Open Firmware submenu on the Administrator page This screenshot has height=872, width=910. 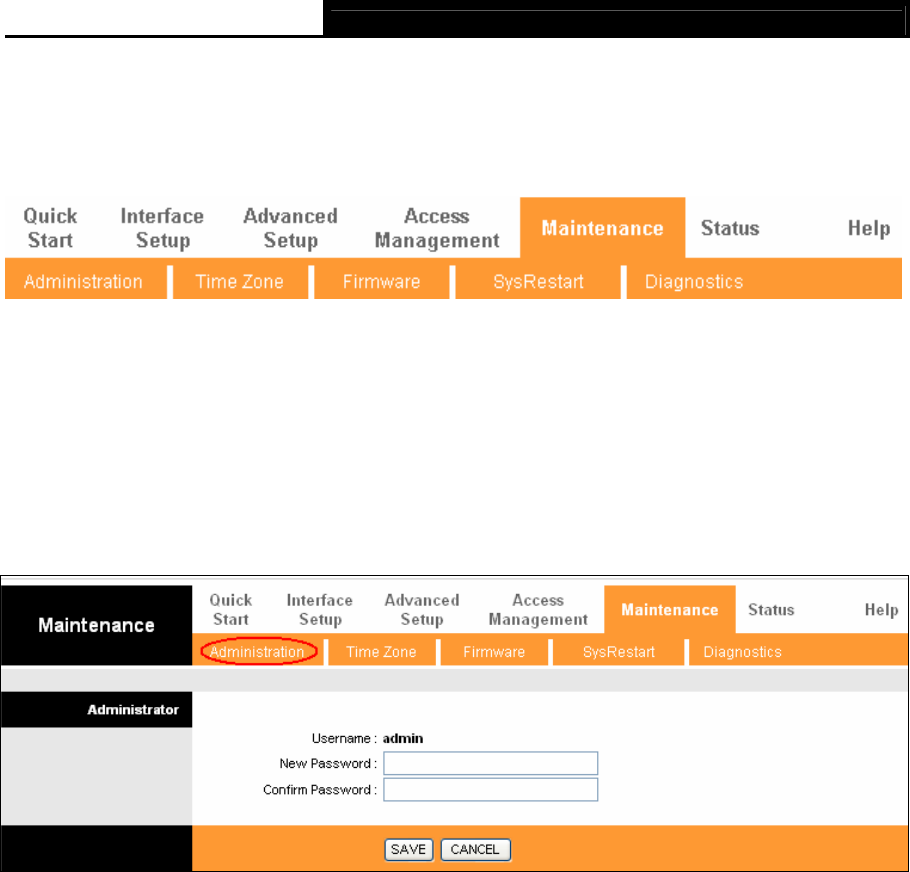tap(494, 652)
